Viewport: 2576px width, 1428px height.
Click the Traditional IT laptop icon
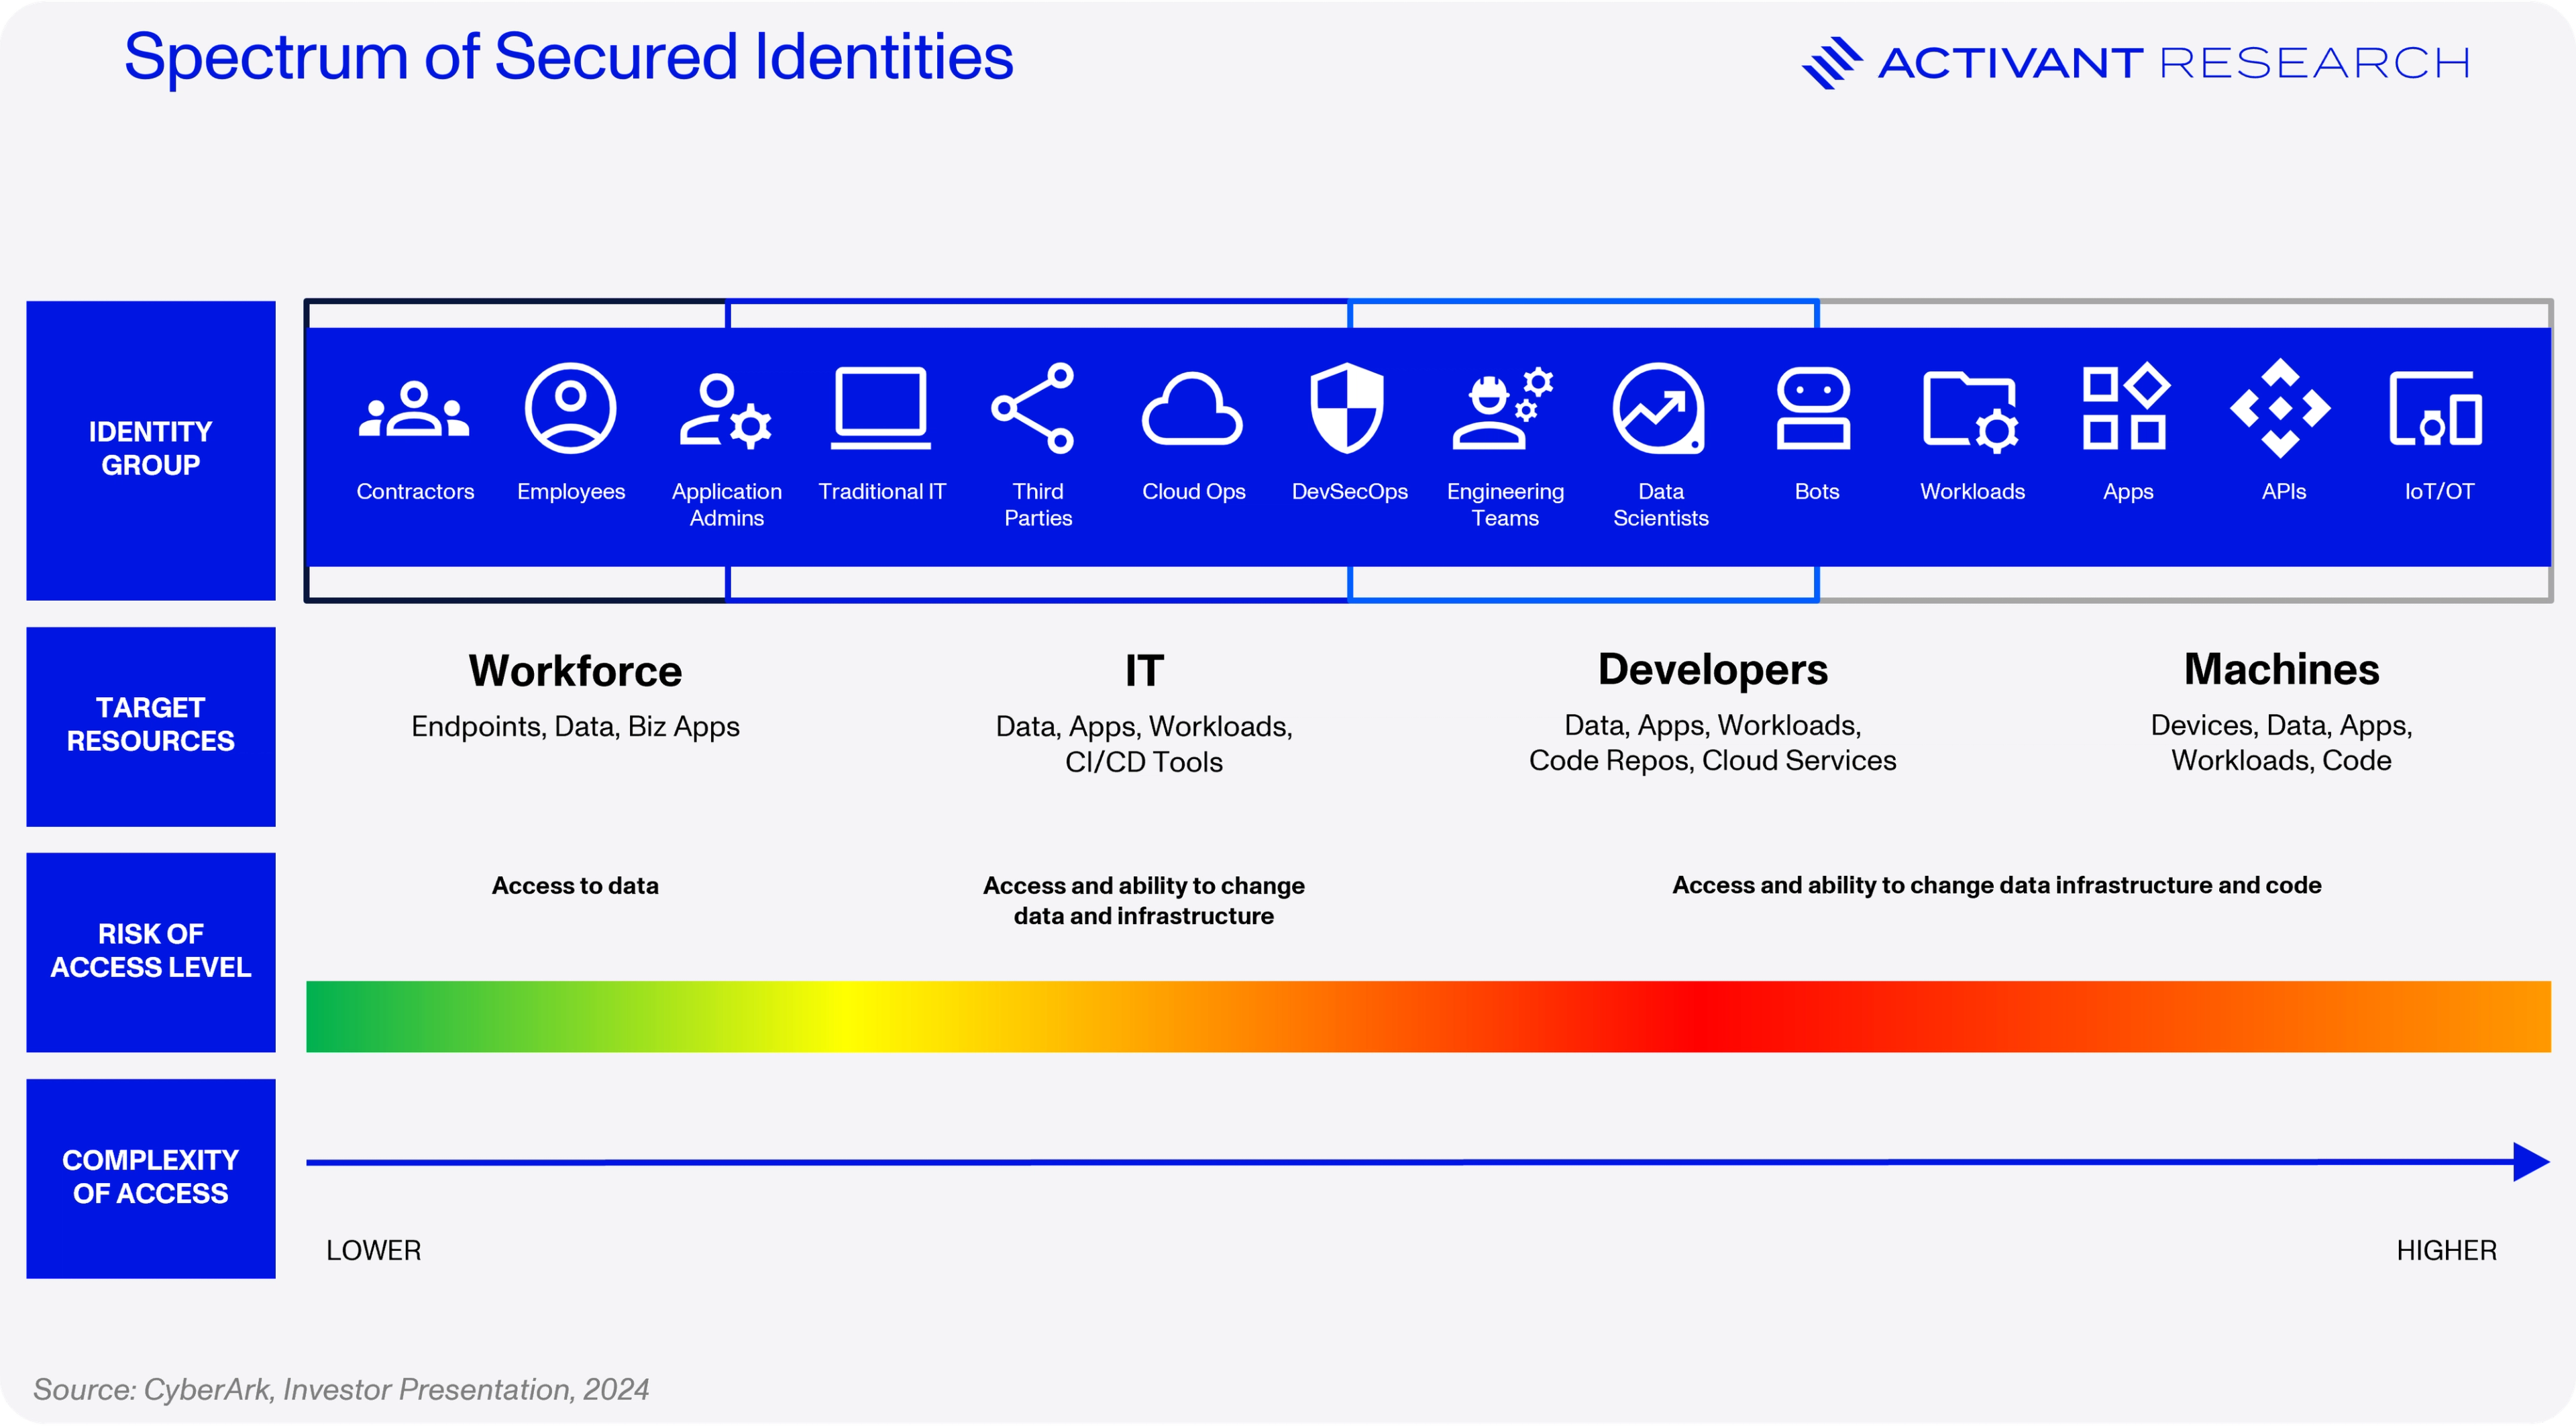881,408
